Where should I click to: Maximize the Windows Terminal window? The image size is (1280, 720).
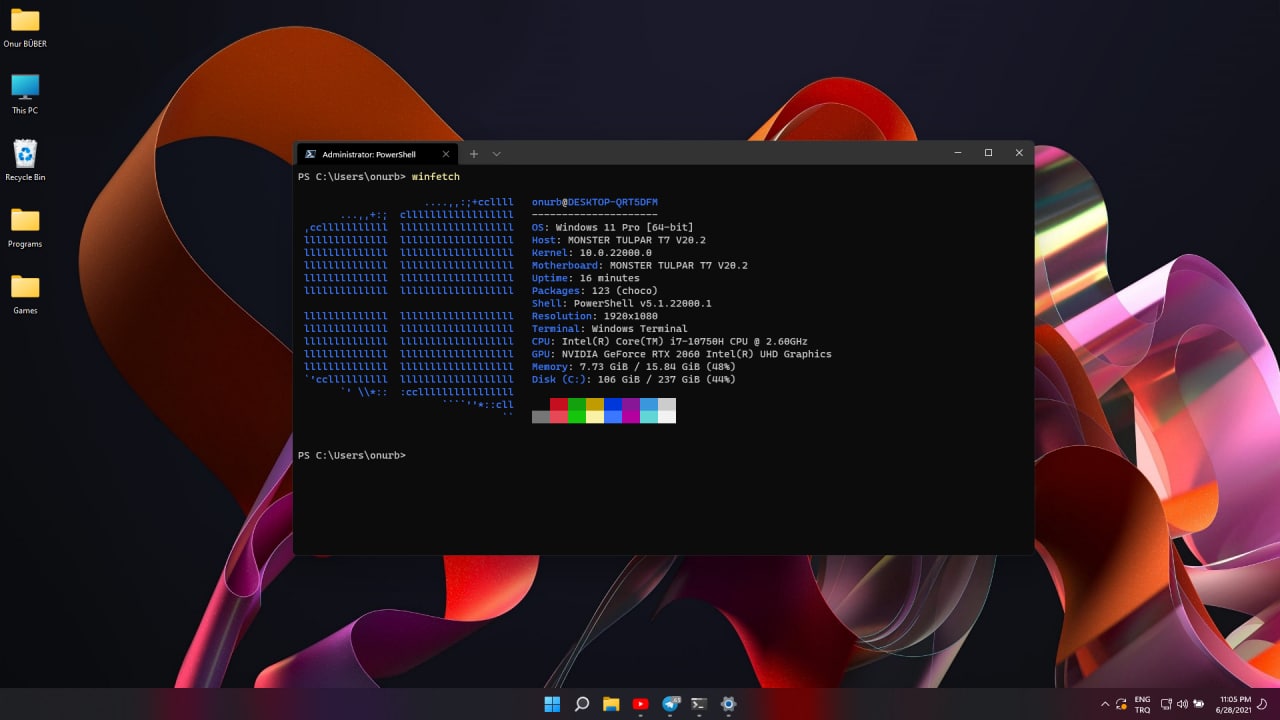click(x=988, y=153)
